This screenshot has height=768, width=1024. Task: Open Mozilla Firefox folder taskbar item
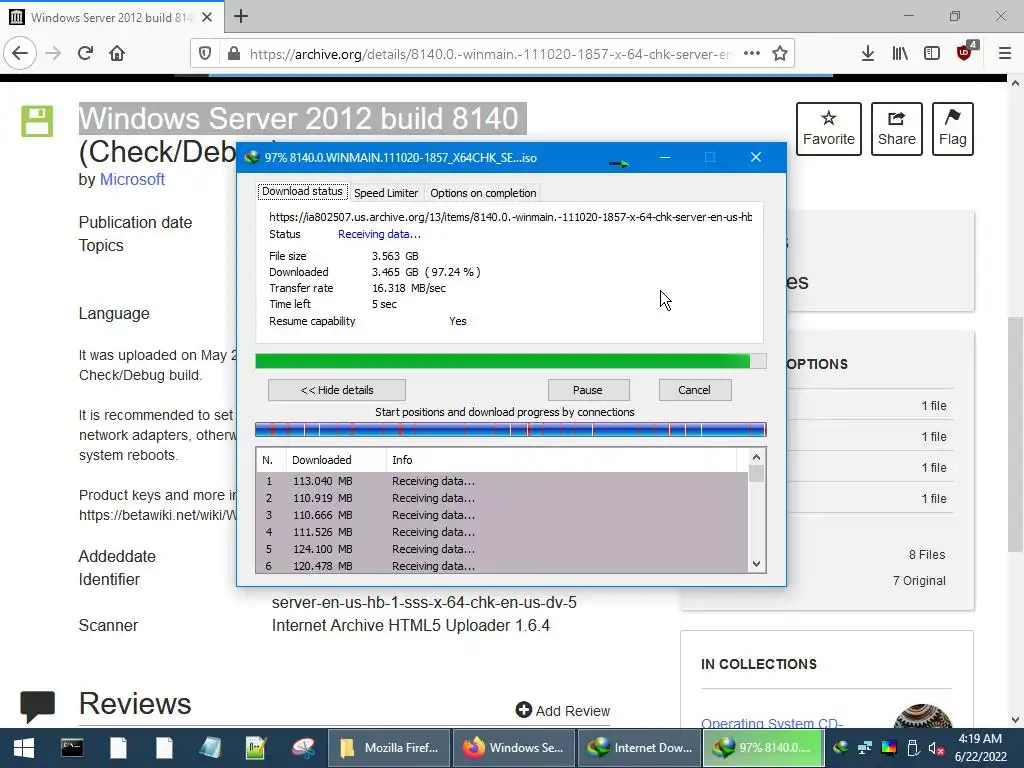coord(389,748)
